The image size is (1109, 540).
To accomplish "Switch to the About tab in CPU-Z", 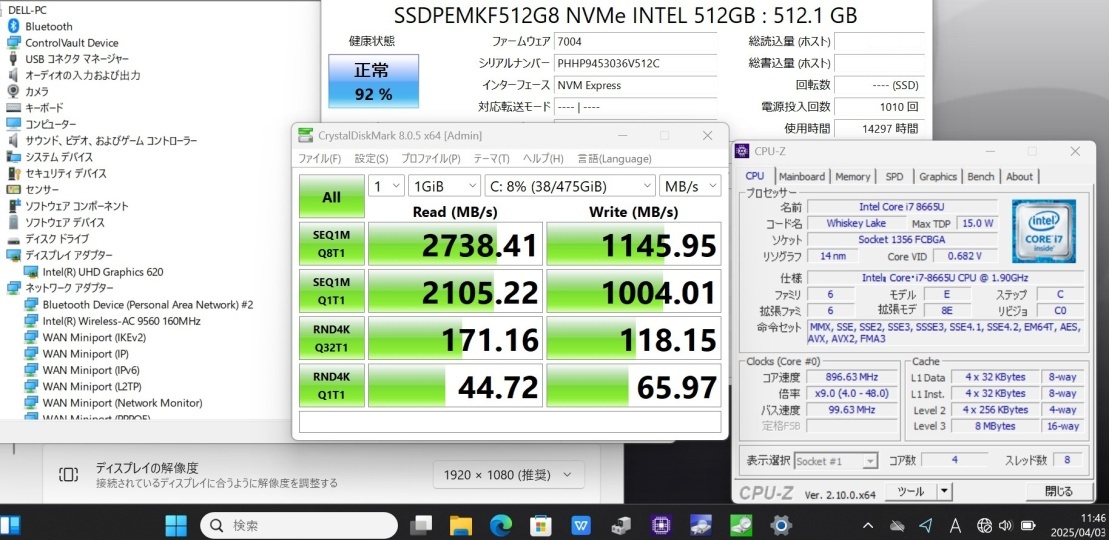I will pos(1019,176).
